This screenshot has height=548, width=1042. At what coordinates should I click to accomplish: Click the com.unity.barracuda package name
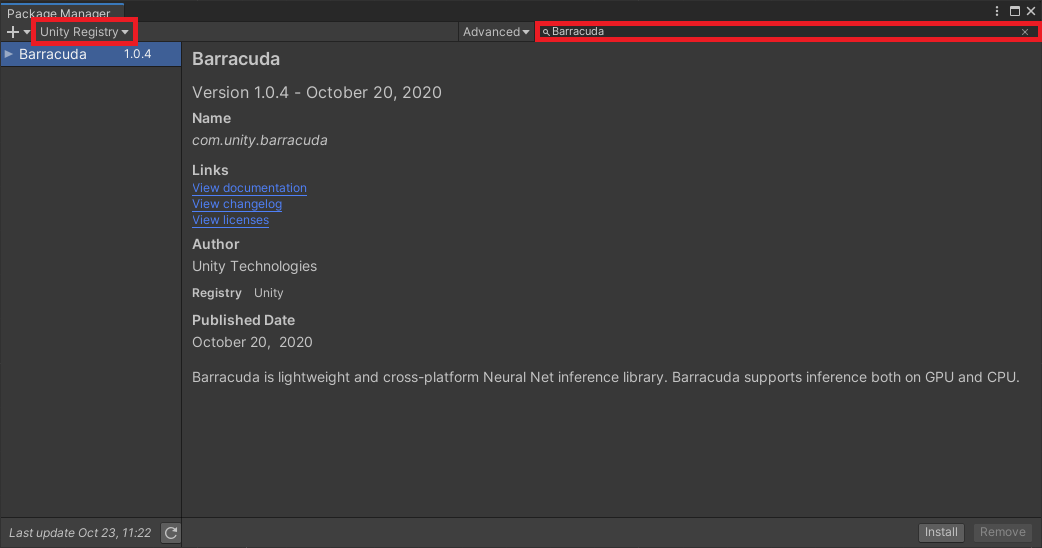click(260, 140)
